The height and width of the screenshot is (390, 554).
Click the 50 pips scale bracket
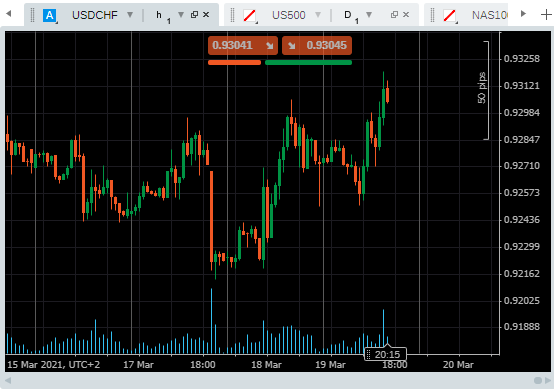coord(484,90)
